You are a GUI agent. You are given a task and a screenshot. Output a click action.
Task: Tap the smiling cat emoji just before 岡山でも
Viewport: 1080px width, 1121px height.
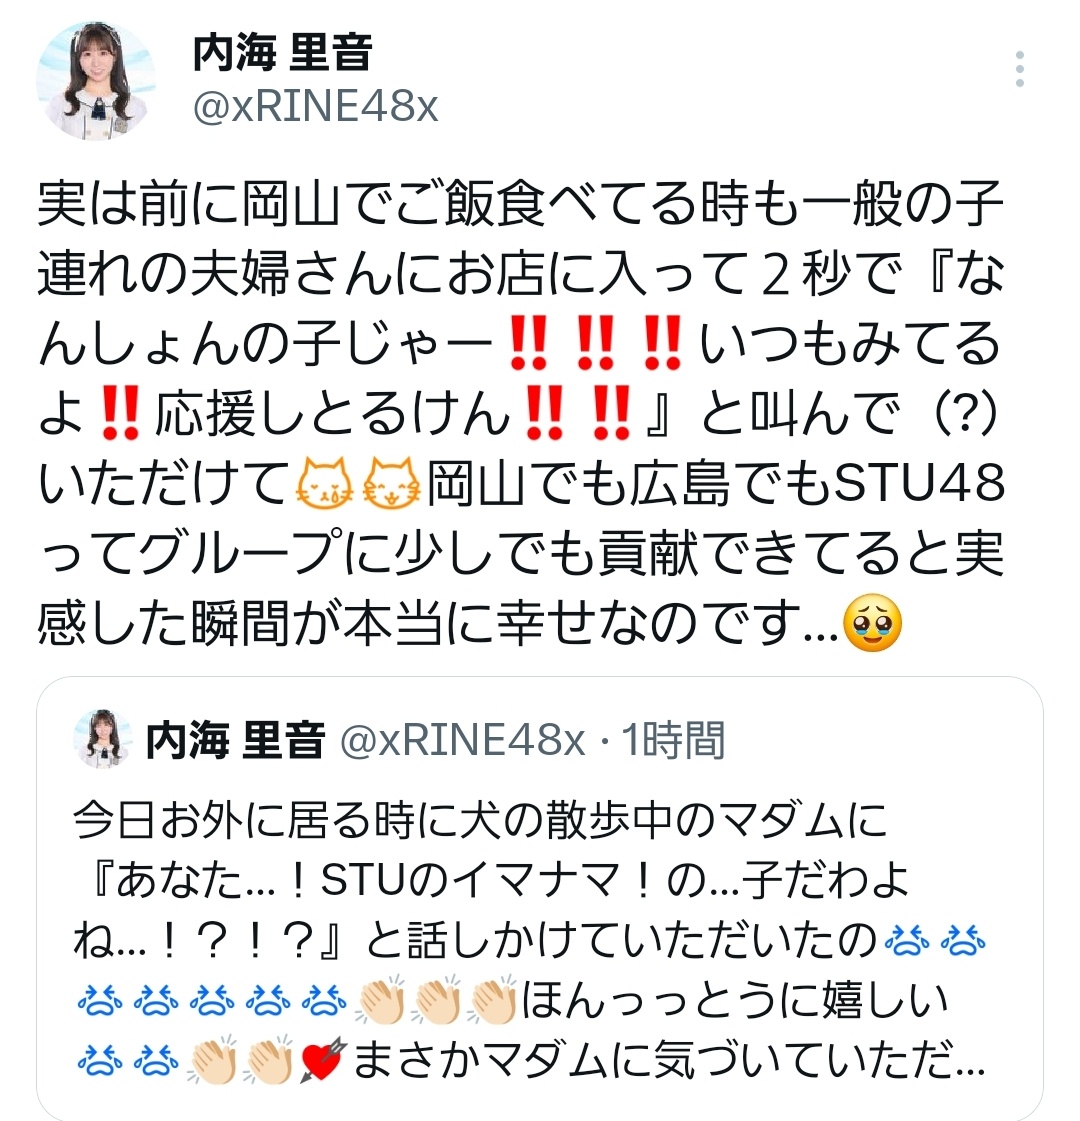click(x=391, y=483)
